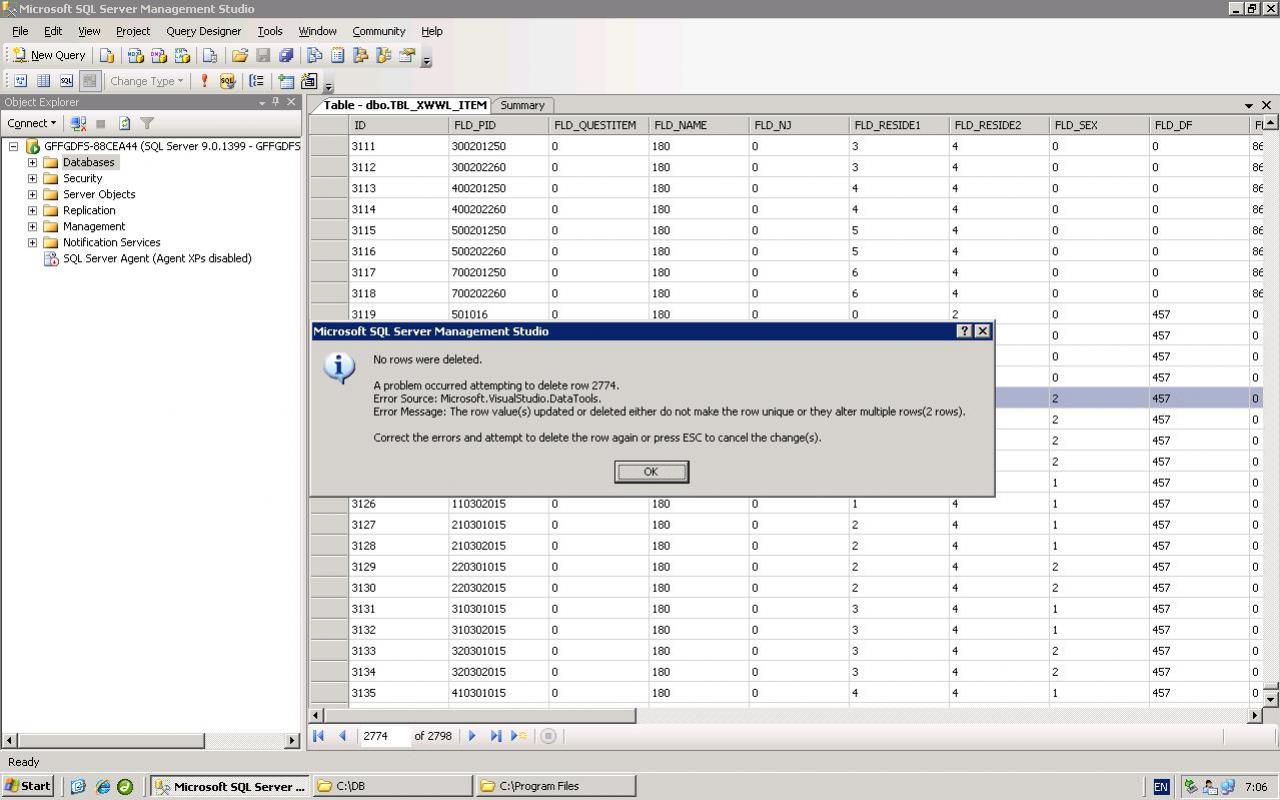Screen dimensions: 1280x800
Task: Open the Template Explorer icon
Action: point(383,56)
